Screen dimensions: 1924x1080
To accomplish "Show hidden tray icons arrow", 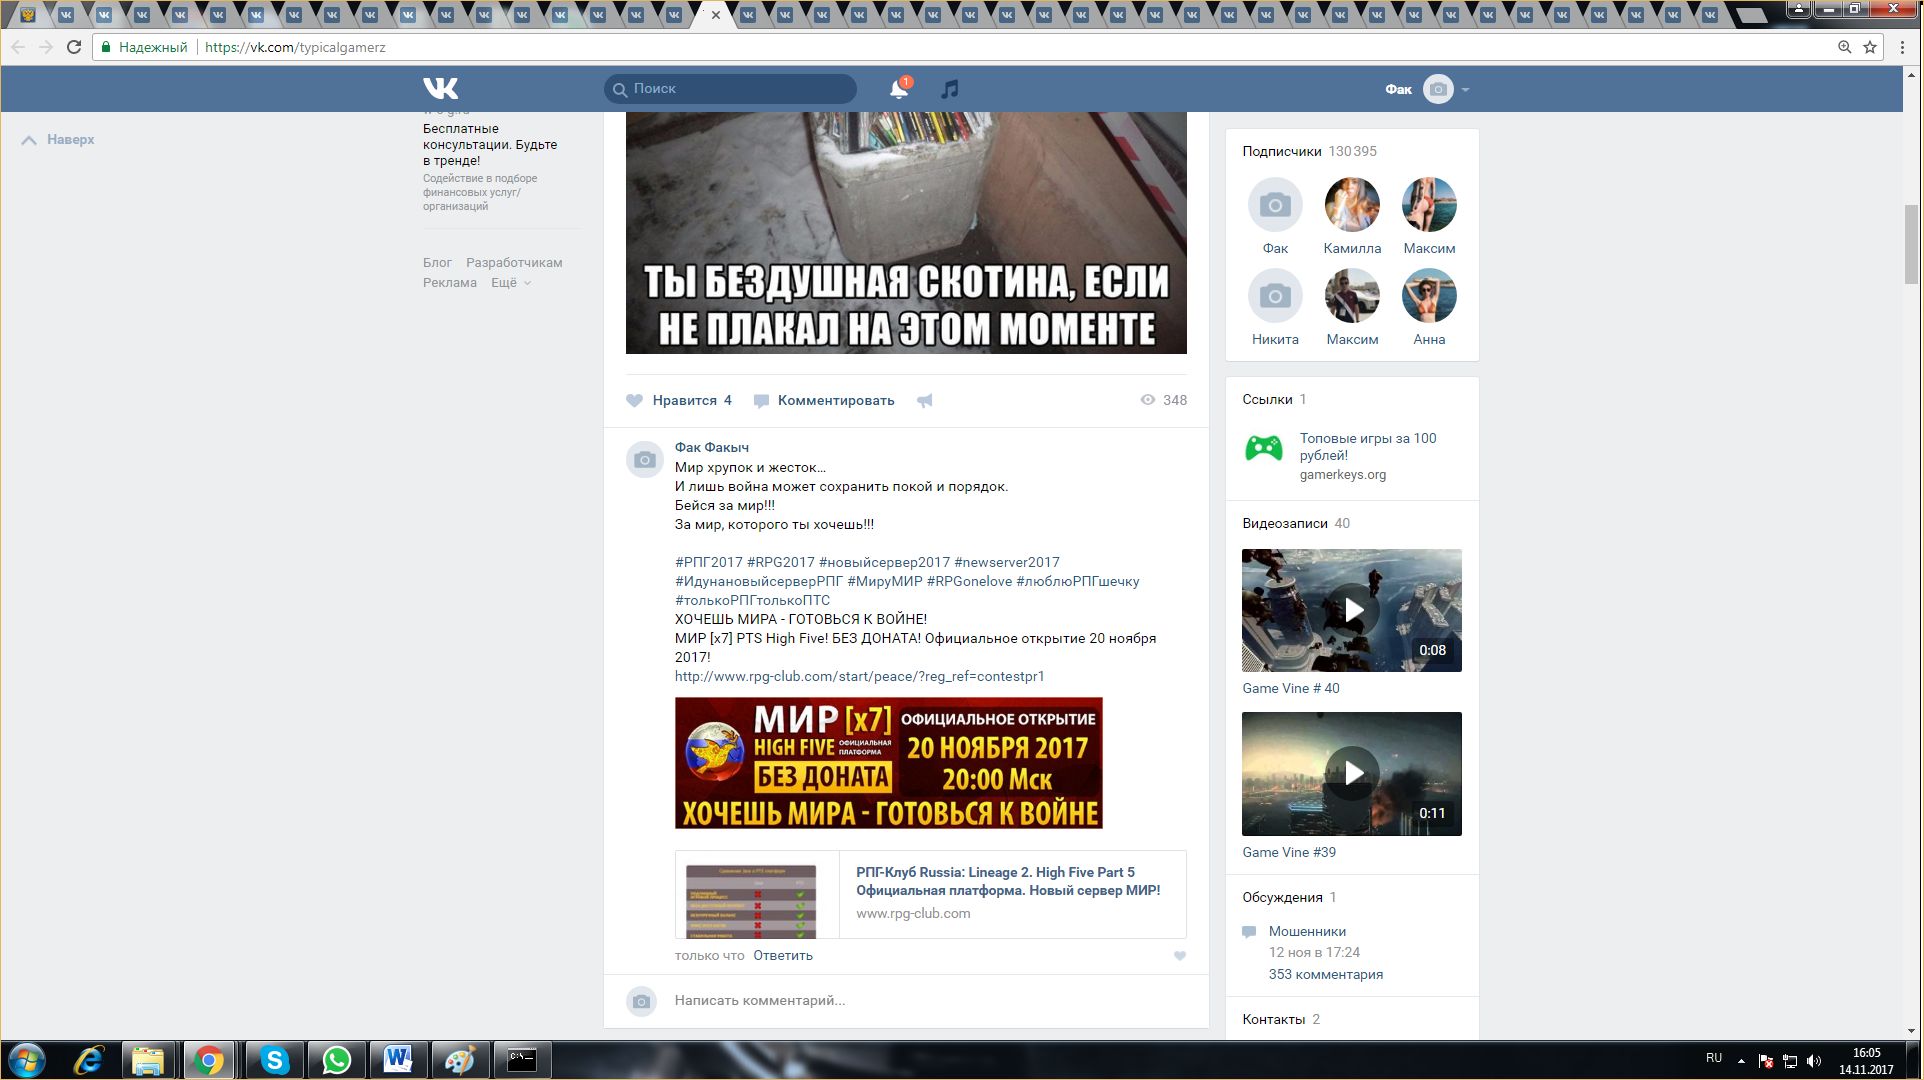I will (x=1741, y=1061).
